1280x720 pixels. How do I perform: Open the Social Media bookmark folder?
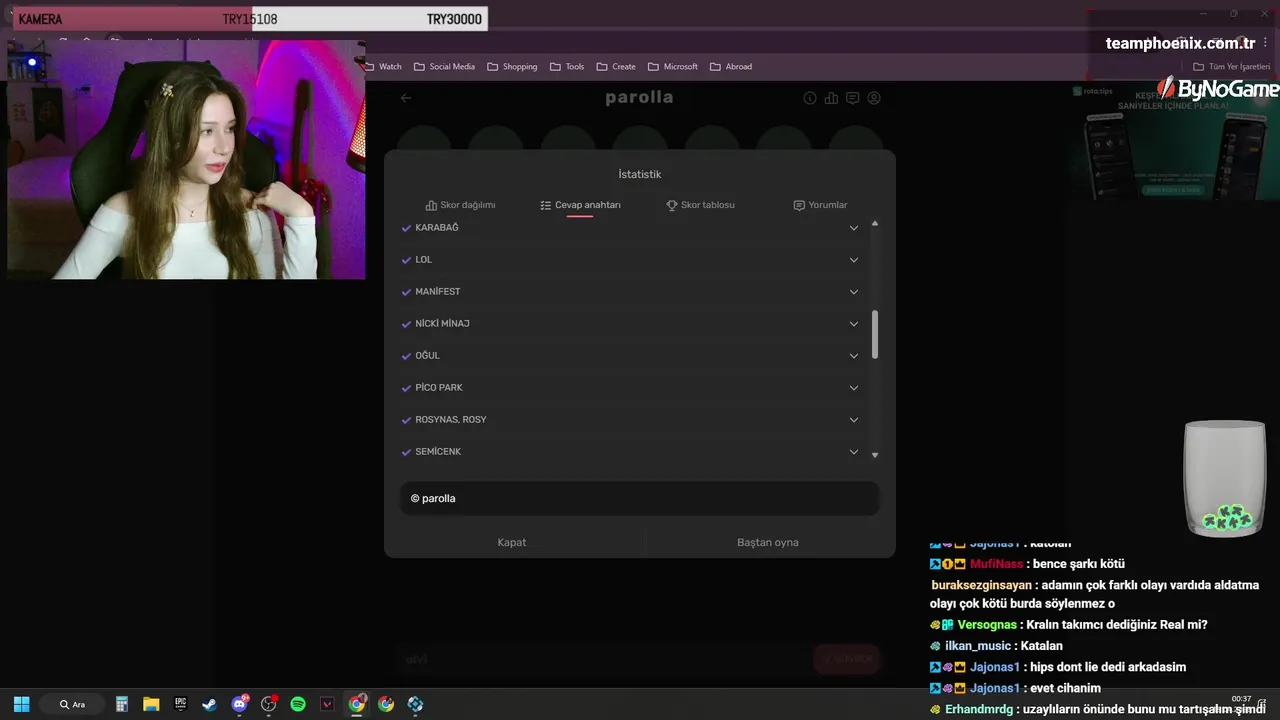click(x=444, y=67)
